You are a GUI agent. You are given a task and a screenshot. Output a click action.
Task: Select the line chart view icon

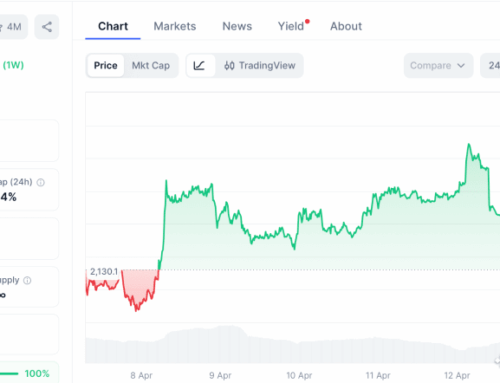tap(199, 66)
